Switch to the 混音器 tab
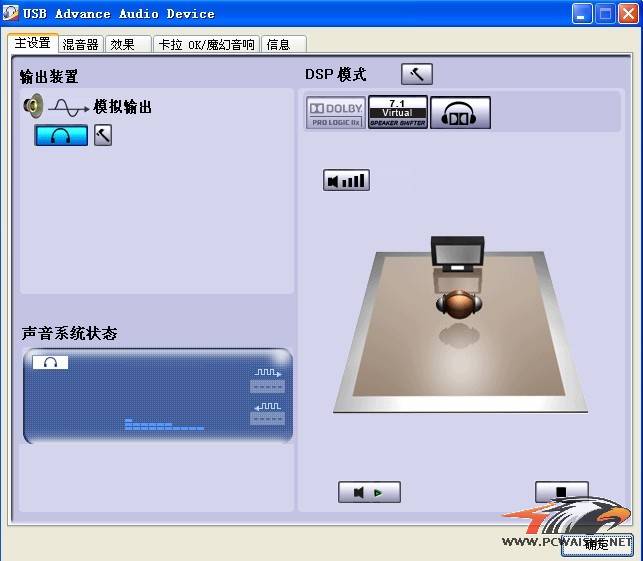Screen dimensions: 643x561 pyautogui.click(x=80, y=44)
